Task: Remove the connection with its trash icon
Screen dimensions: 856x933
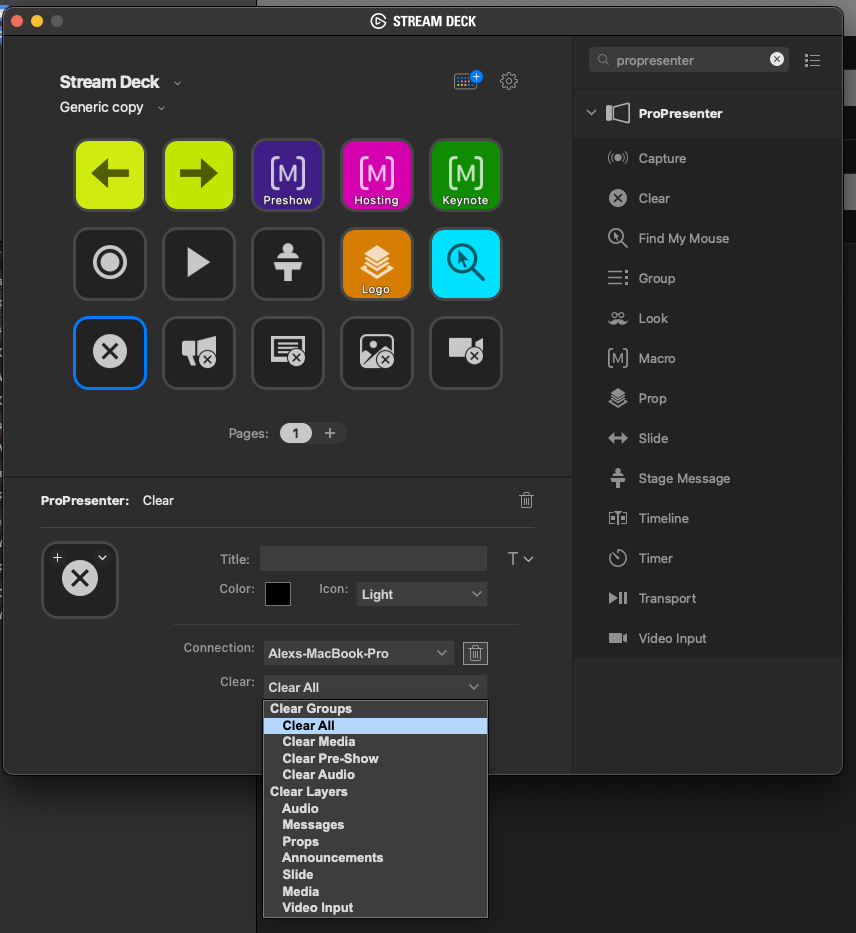Action: (475, 653)
